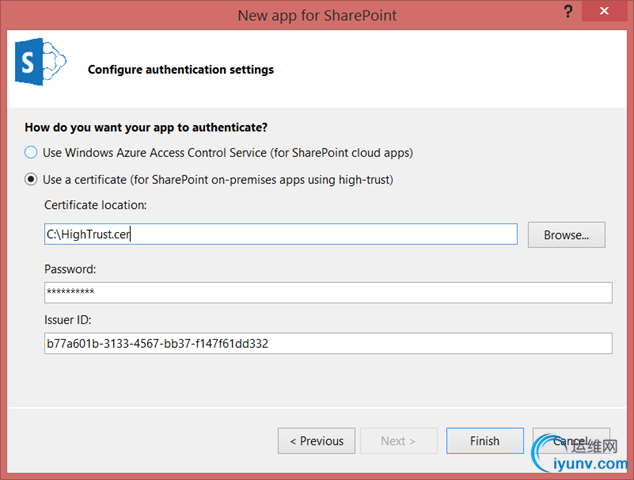The image size is (634, 480).
Task: Click the Issuer ID text box
Action: [x=328, y=343]
